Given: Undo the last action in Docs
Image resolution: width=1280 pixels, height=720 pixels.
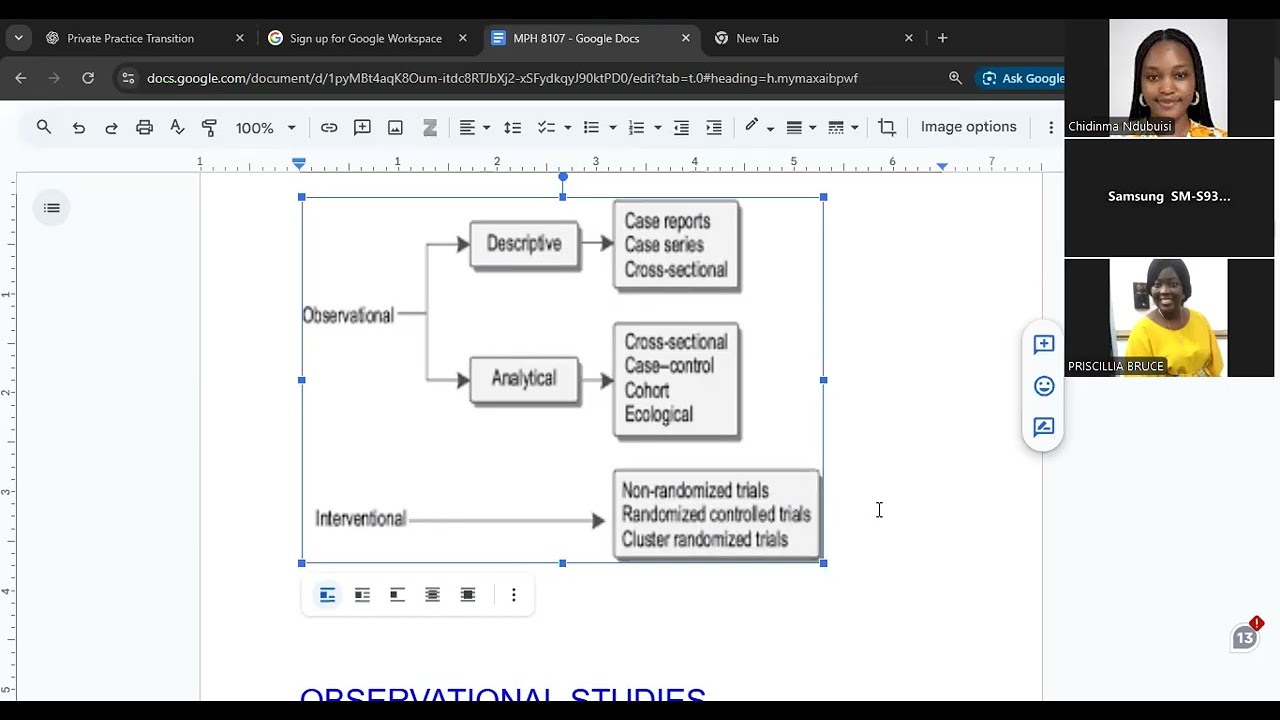Looking at the screenshot, I should click(79, 127).
